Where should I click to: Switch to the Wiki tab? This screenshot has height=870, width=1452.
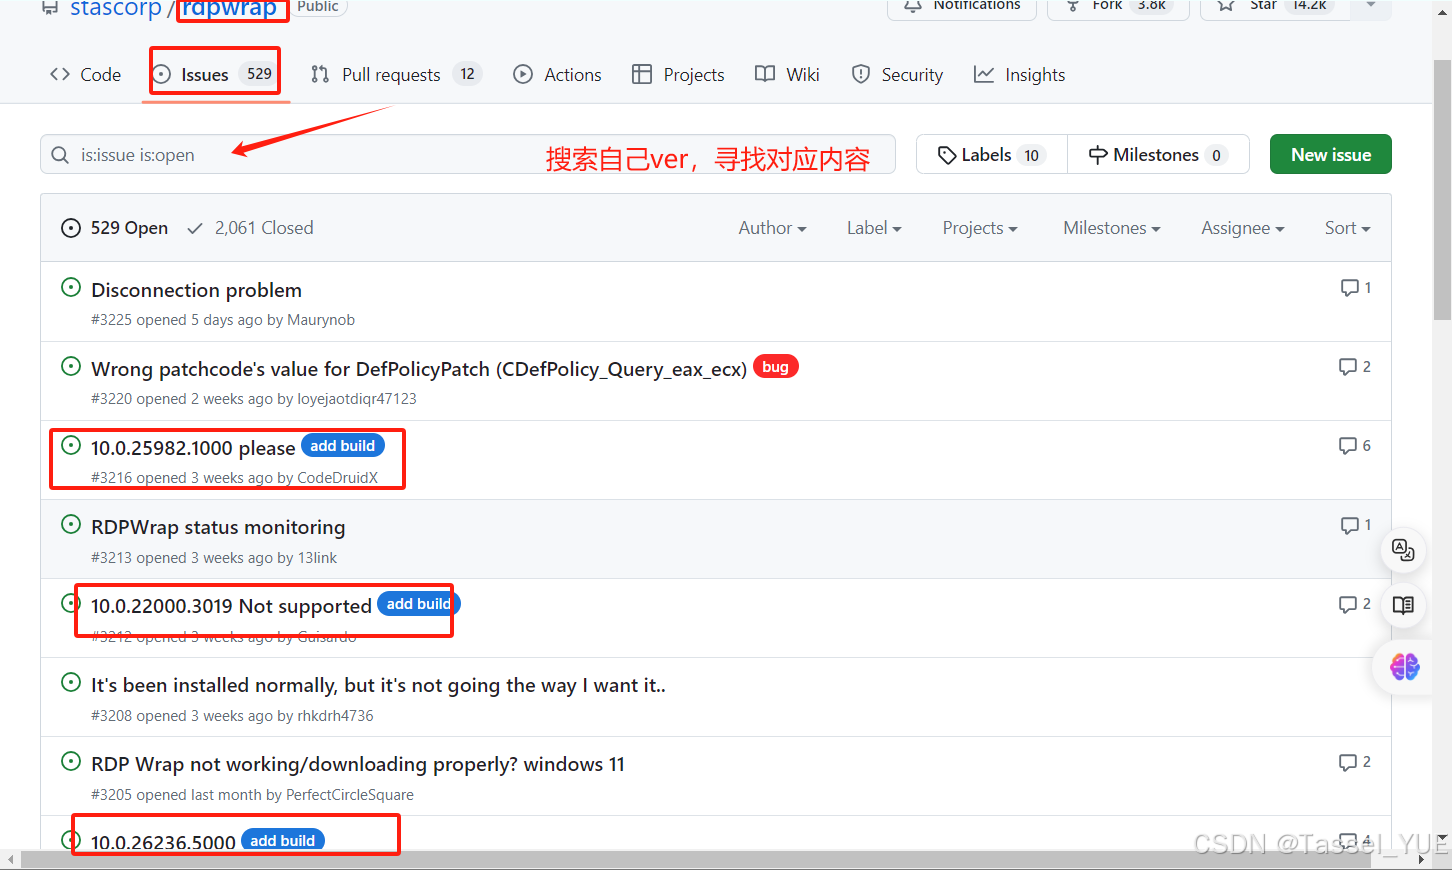(x=787, y=75)
